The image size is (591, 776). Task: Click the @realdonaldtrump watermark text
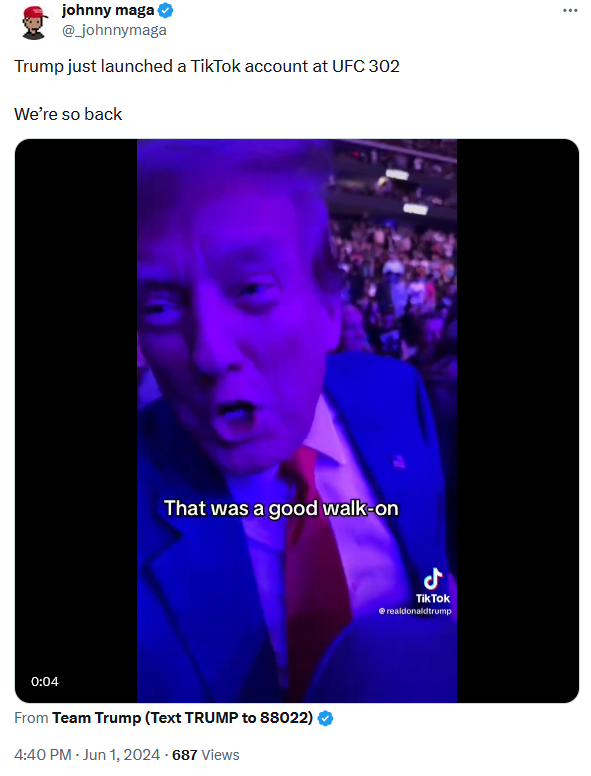pyautogui.click(x=415, y=611)
